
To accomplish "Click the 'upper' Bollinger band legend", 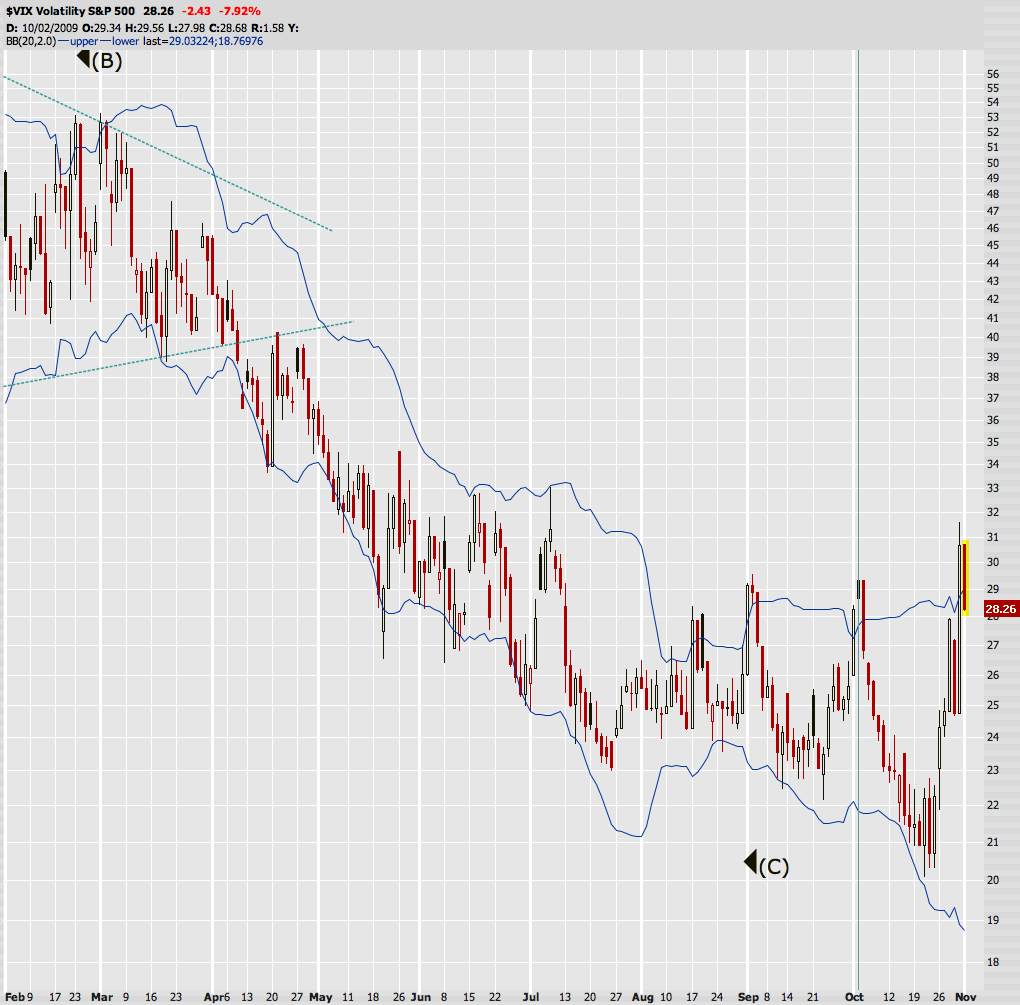I will pos(84,41).
